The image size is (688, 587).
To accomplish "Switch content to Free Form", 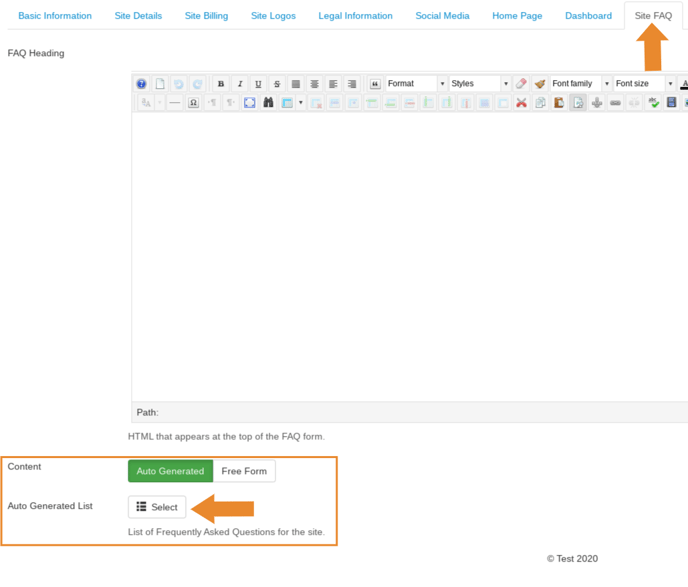I will click(244, 471).
